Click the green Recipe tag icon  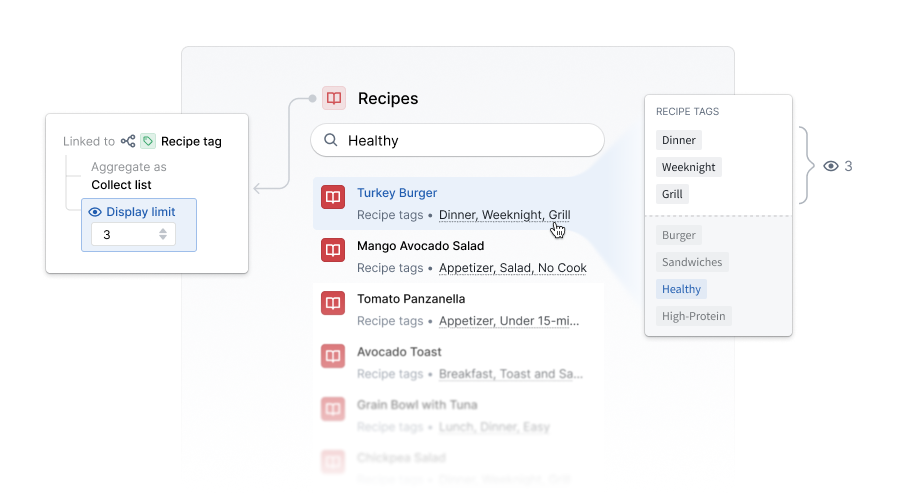[148, 141]
